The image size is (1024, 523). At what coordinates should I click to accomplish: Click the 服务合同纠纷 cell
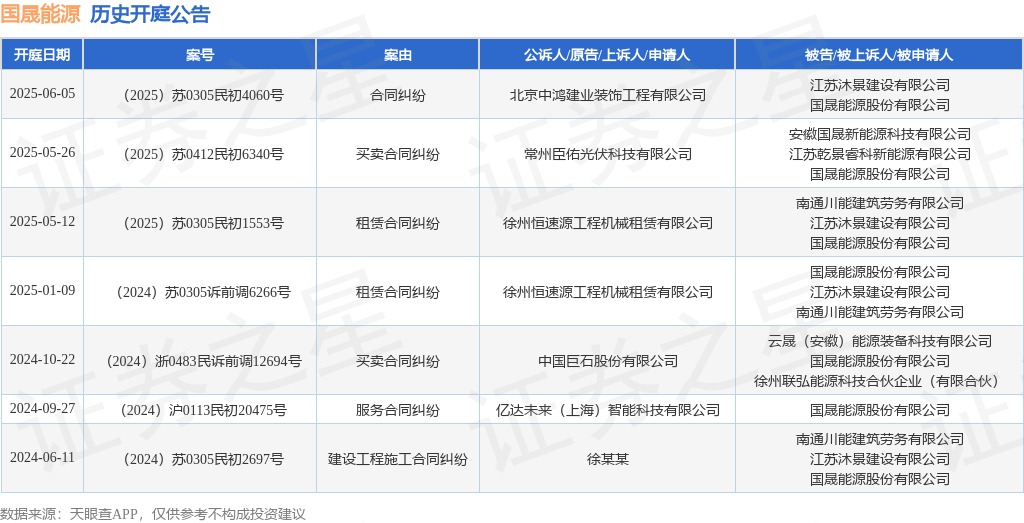[x=398, y=411]
